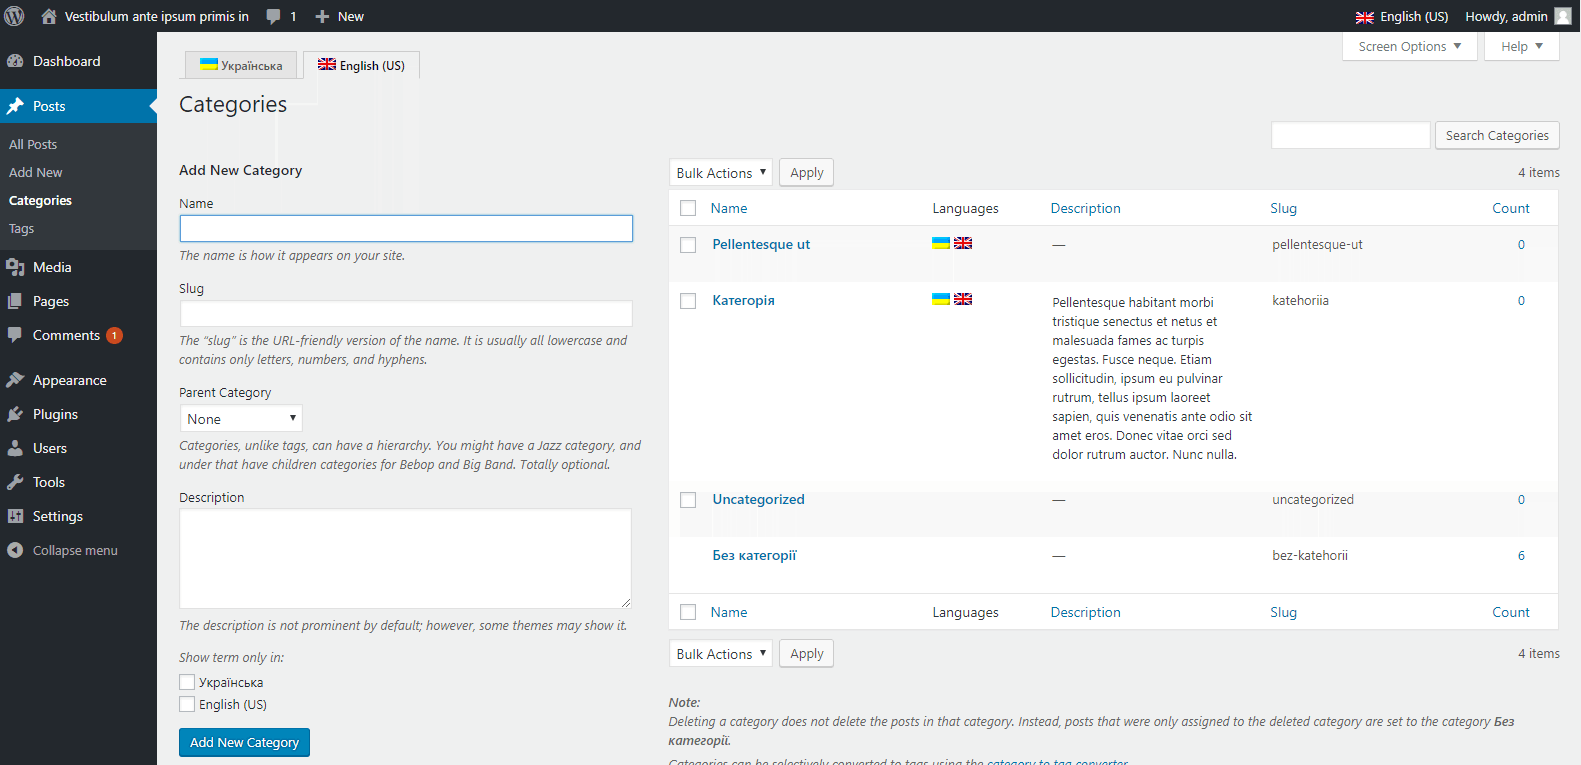Open the Pellentesque ut category link

(x=761, y=244)
